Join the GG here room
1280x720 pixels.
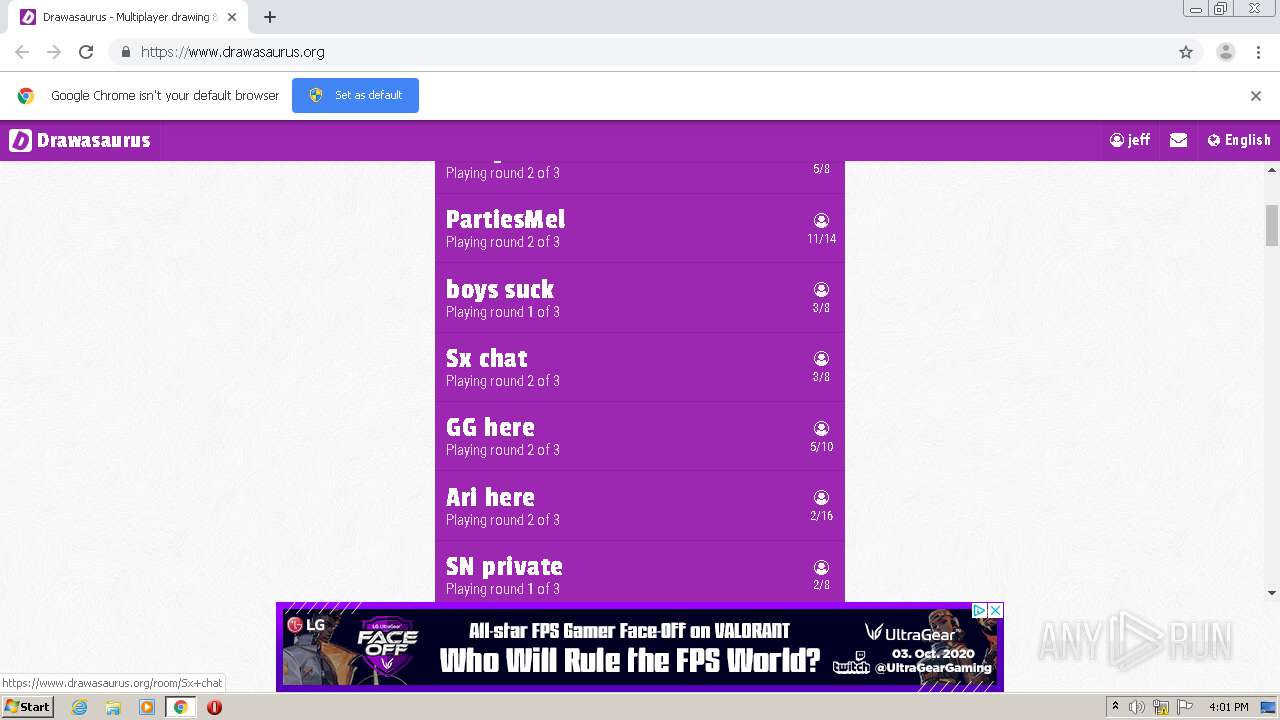(640, 437)
